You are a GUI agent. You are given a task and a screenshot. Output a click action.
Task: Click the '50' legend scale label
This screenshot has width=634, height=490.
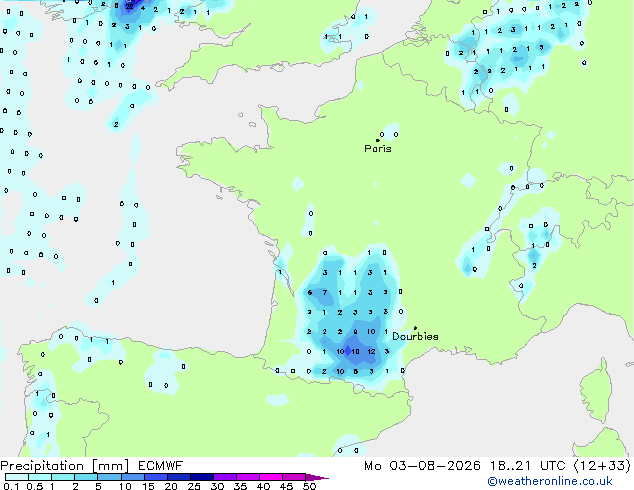(309, 486)
